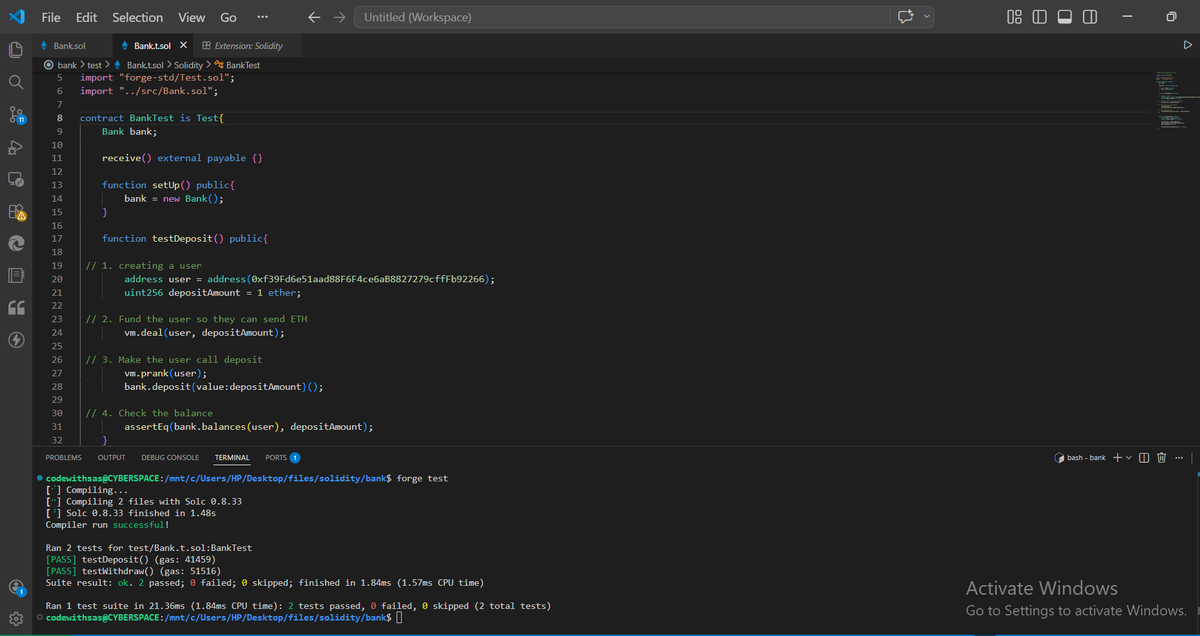Screen dimensions: 1200x636
Task: Switch to the OUTPUT panel tab
Action: (112, 458)
